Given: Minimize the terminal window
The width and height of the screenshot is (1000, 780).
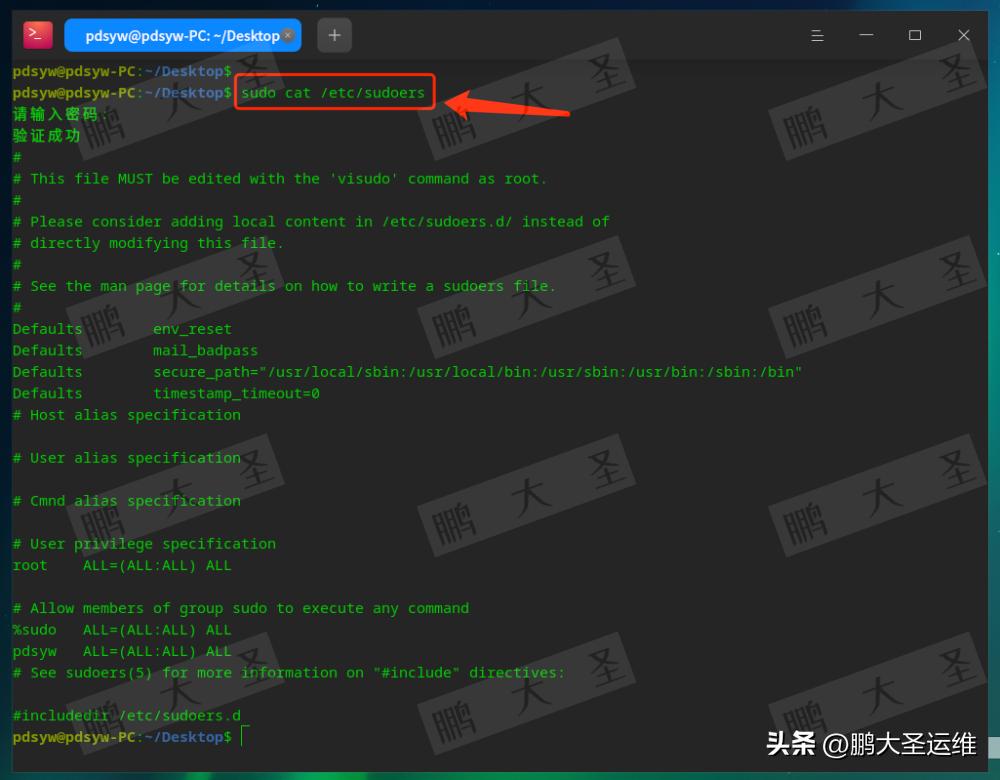Looking at the screenshot, I should click(x=866, y=35).
